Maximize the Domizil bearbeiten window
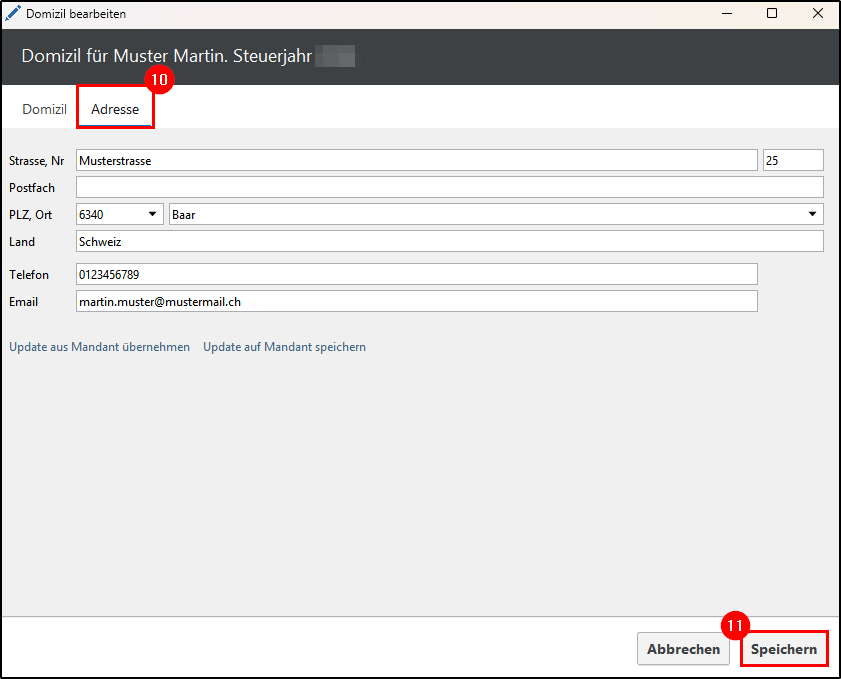The width and height of the screenshot is (841, 679). point(771,14)
